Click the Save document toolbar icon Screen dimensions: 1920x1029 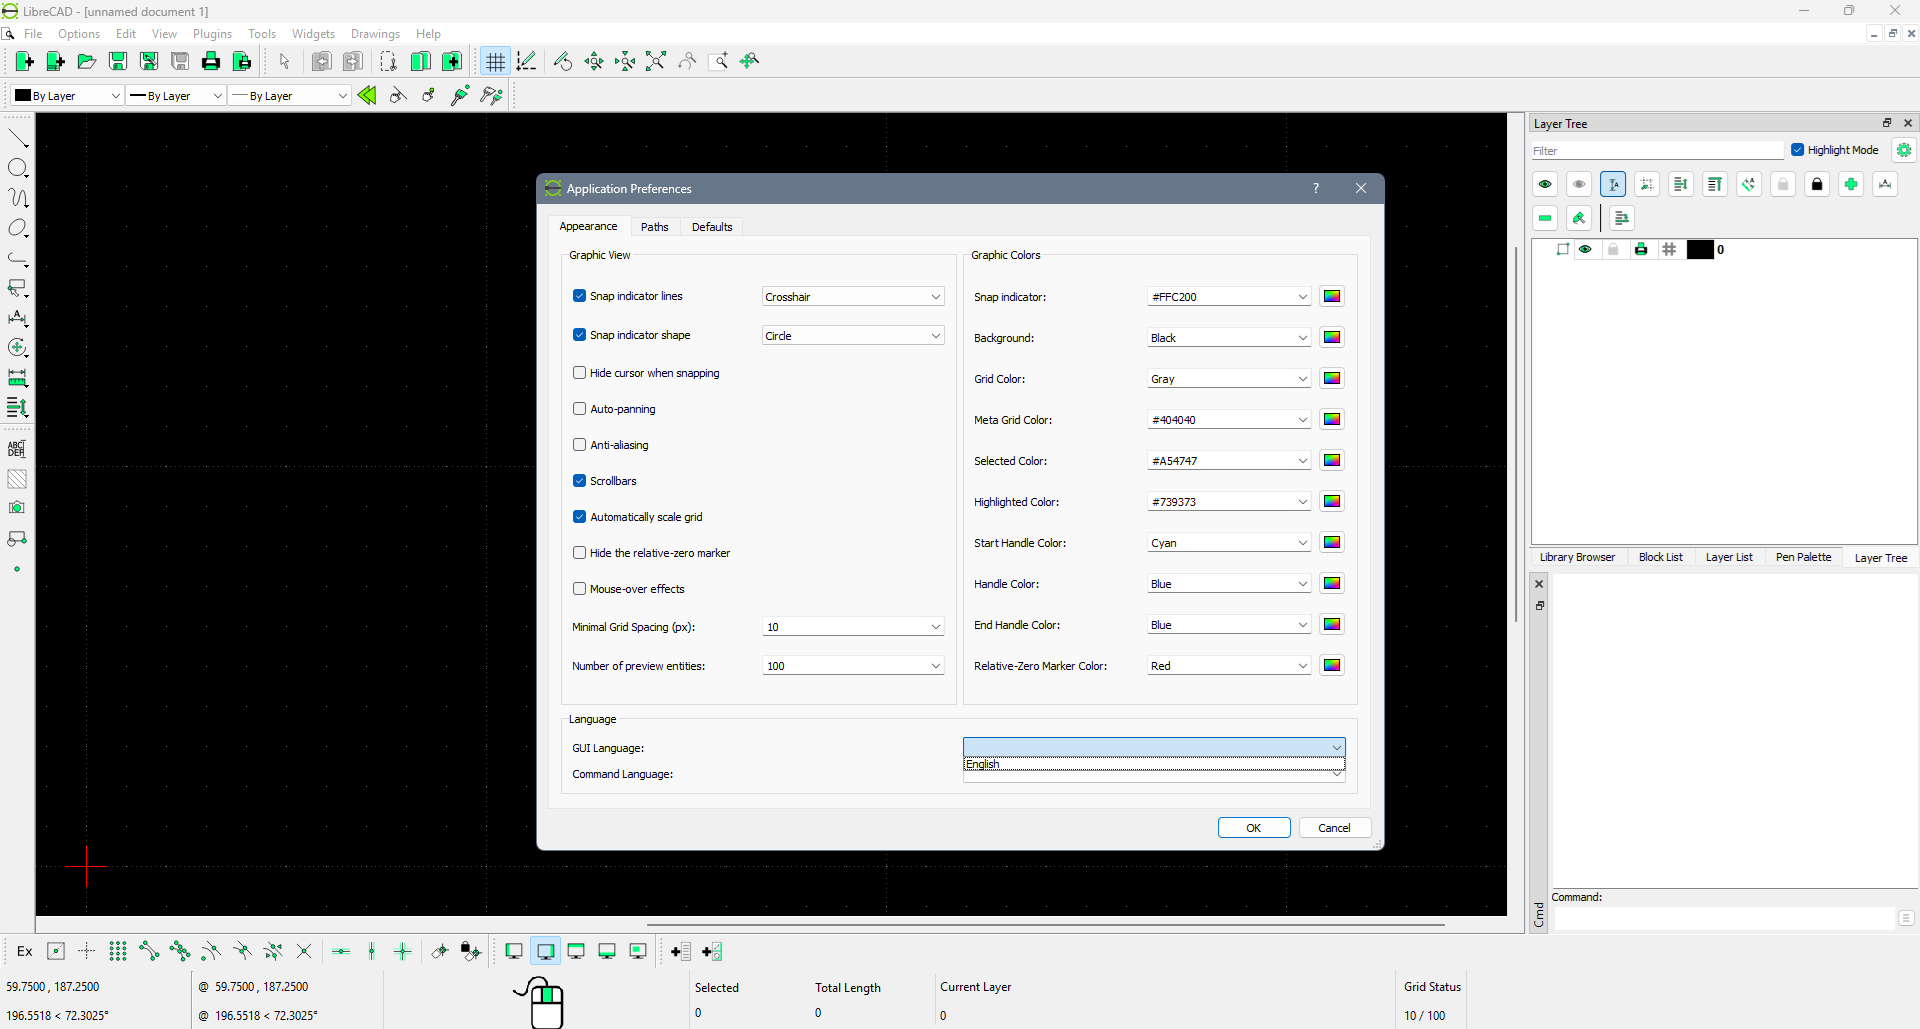click(x=118, y=62)
